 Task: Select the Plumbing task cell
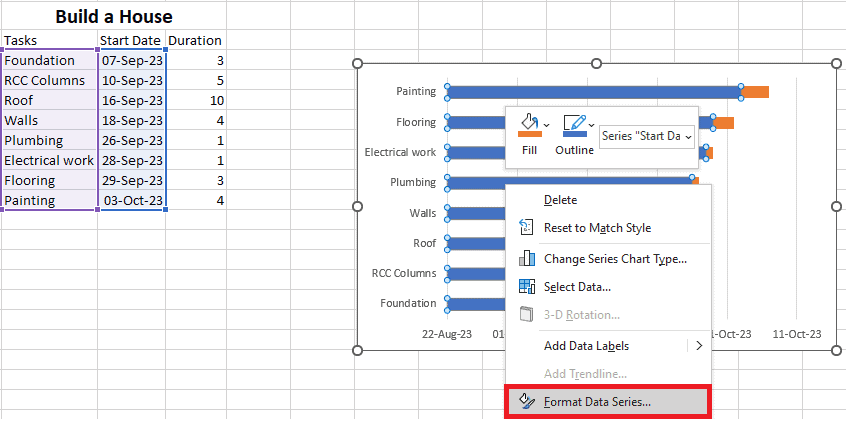tap(49, 140)
